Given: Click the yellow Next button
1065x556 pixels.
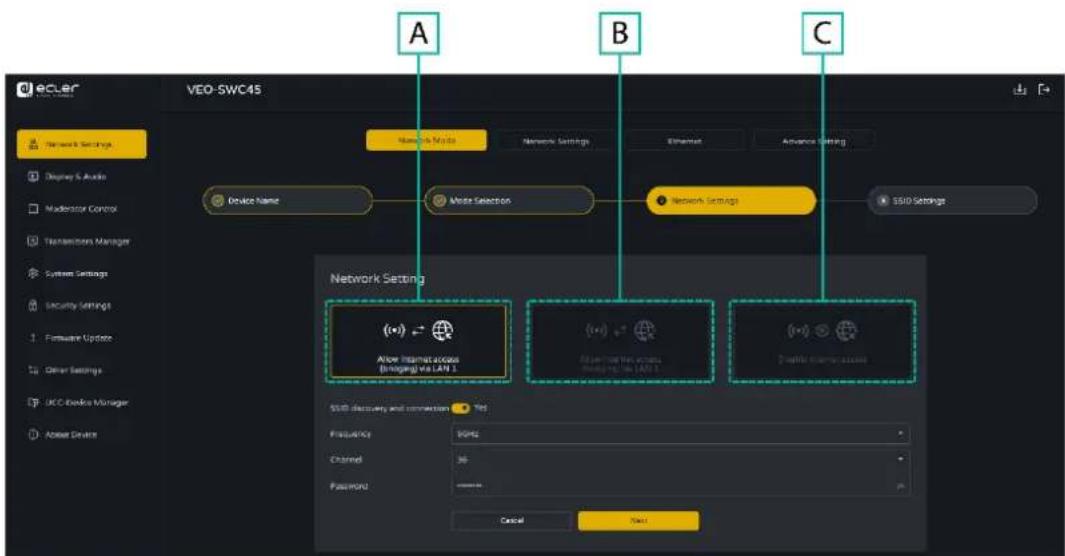Looking at the screenshot, I should point(638,521).
